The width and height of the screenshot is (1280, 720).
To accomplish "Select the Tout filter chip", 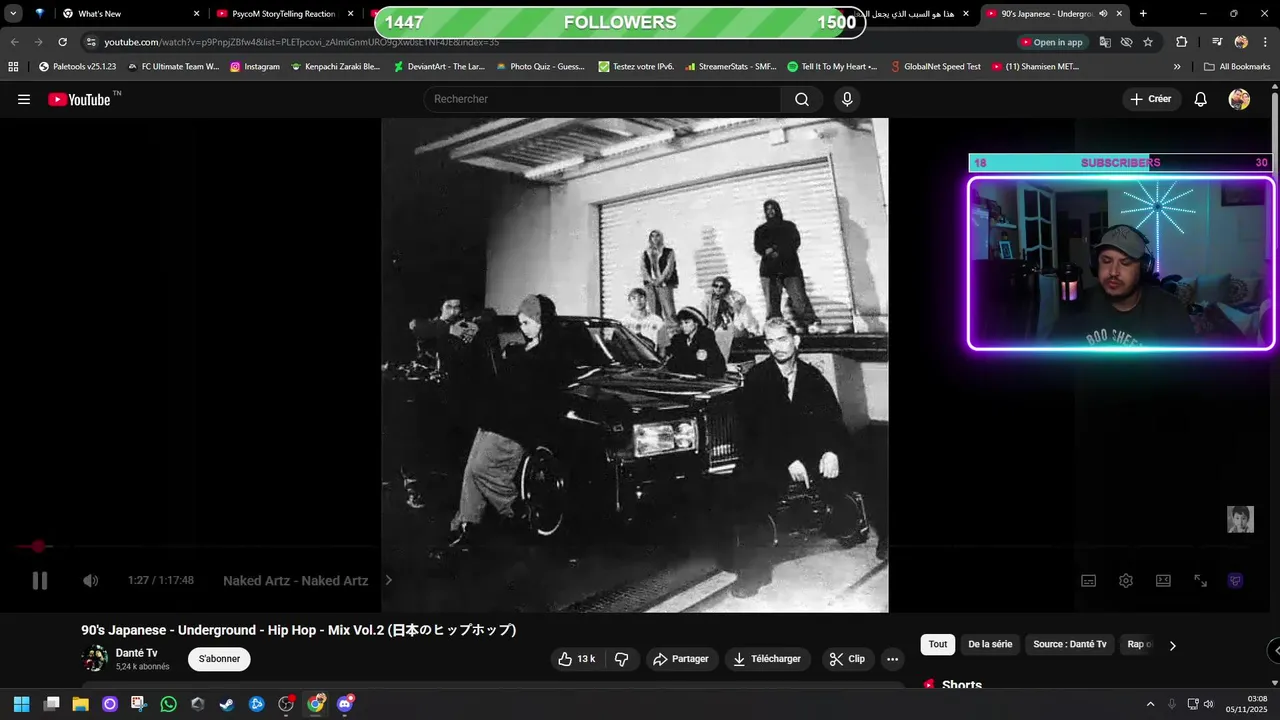I will coord(938,645).
